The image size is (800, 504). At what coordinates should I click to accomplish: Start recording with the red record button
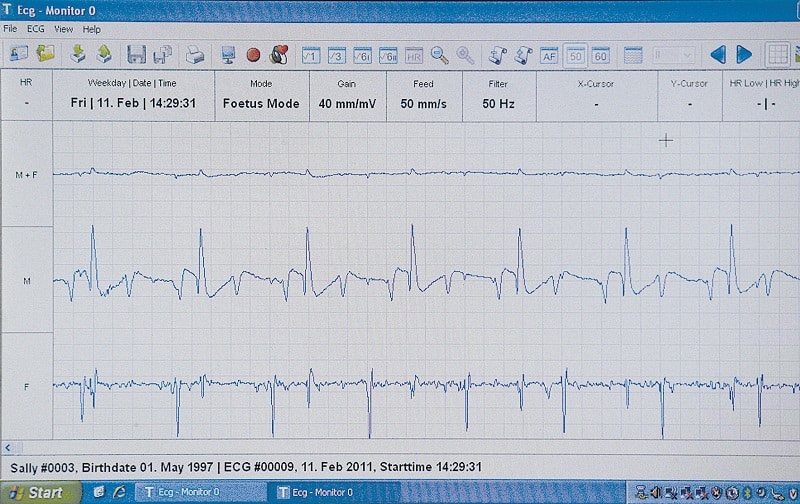coord(253,55)
